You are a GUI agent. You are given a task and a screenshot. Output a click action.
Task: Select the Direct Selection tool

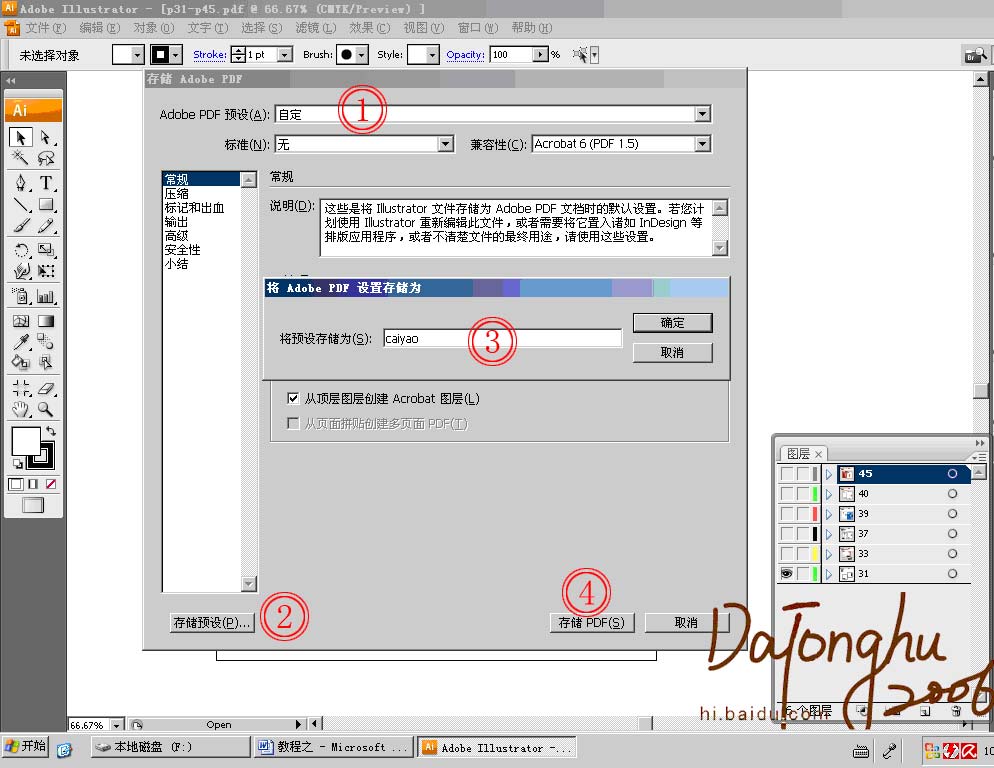point(46,137)
